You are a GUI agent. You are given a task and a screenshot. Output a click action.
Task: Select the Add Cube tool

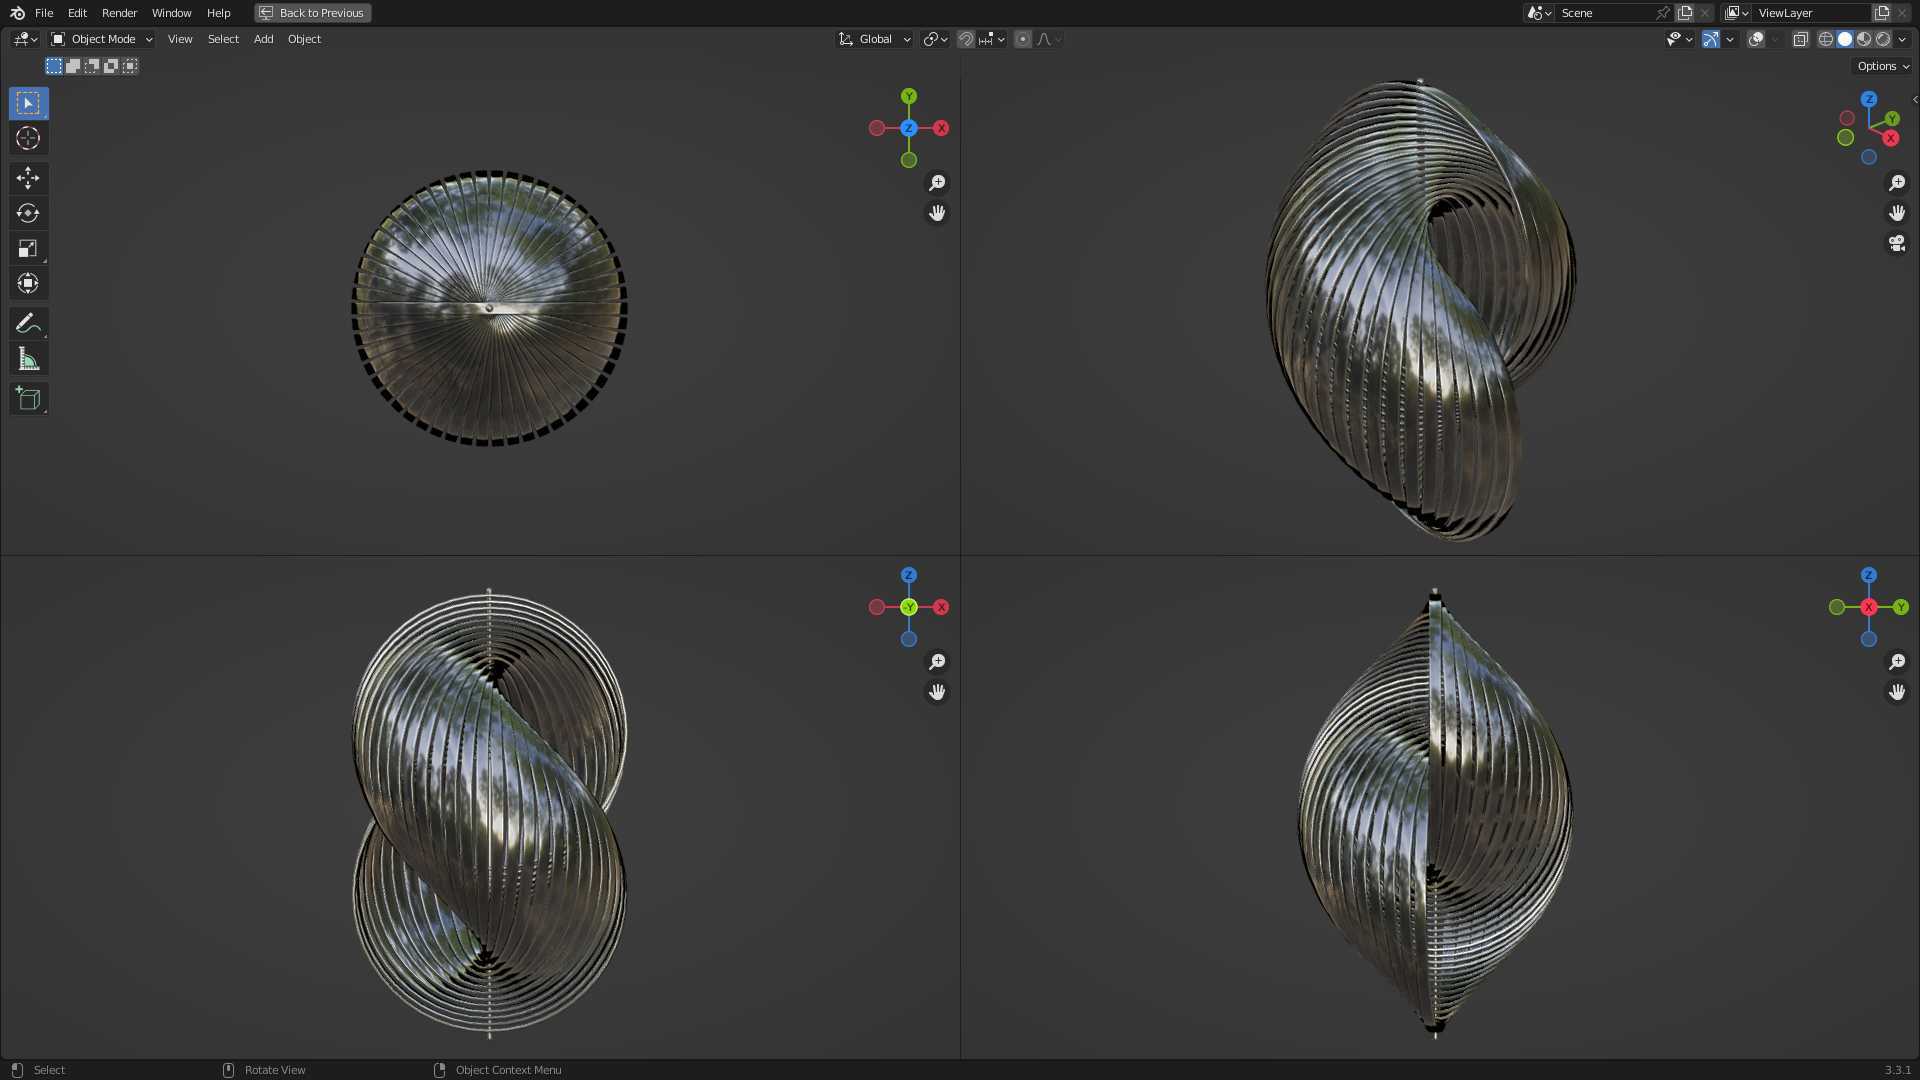(28, 398)
